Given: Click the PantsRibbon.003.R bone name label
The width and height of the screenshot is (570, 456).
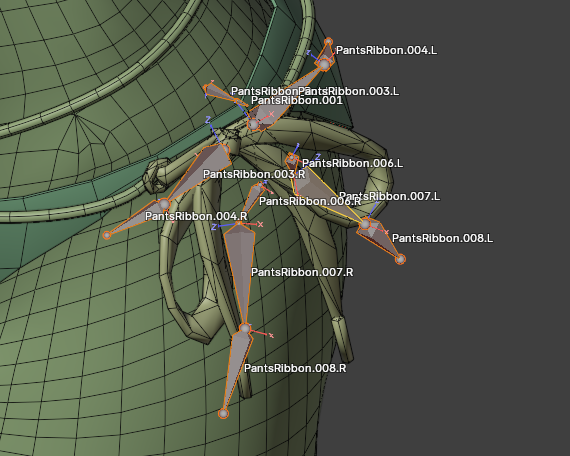Looking at the screenshot, I should [254, 175].
